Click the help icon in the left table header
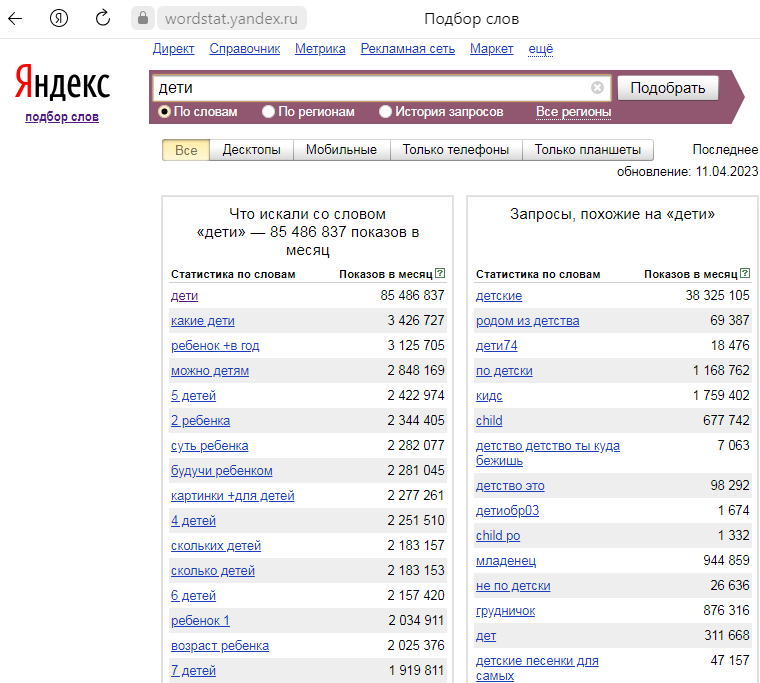 (x=440, y=273)
